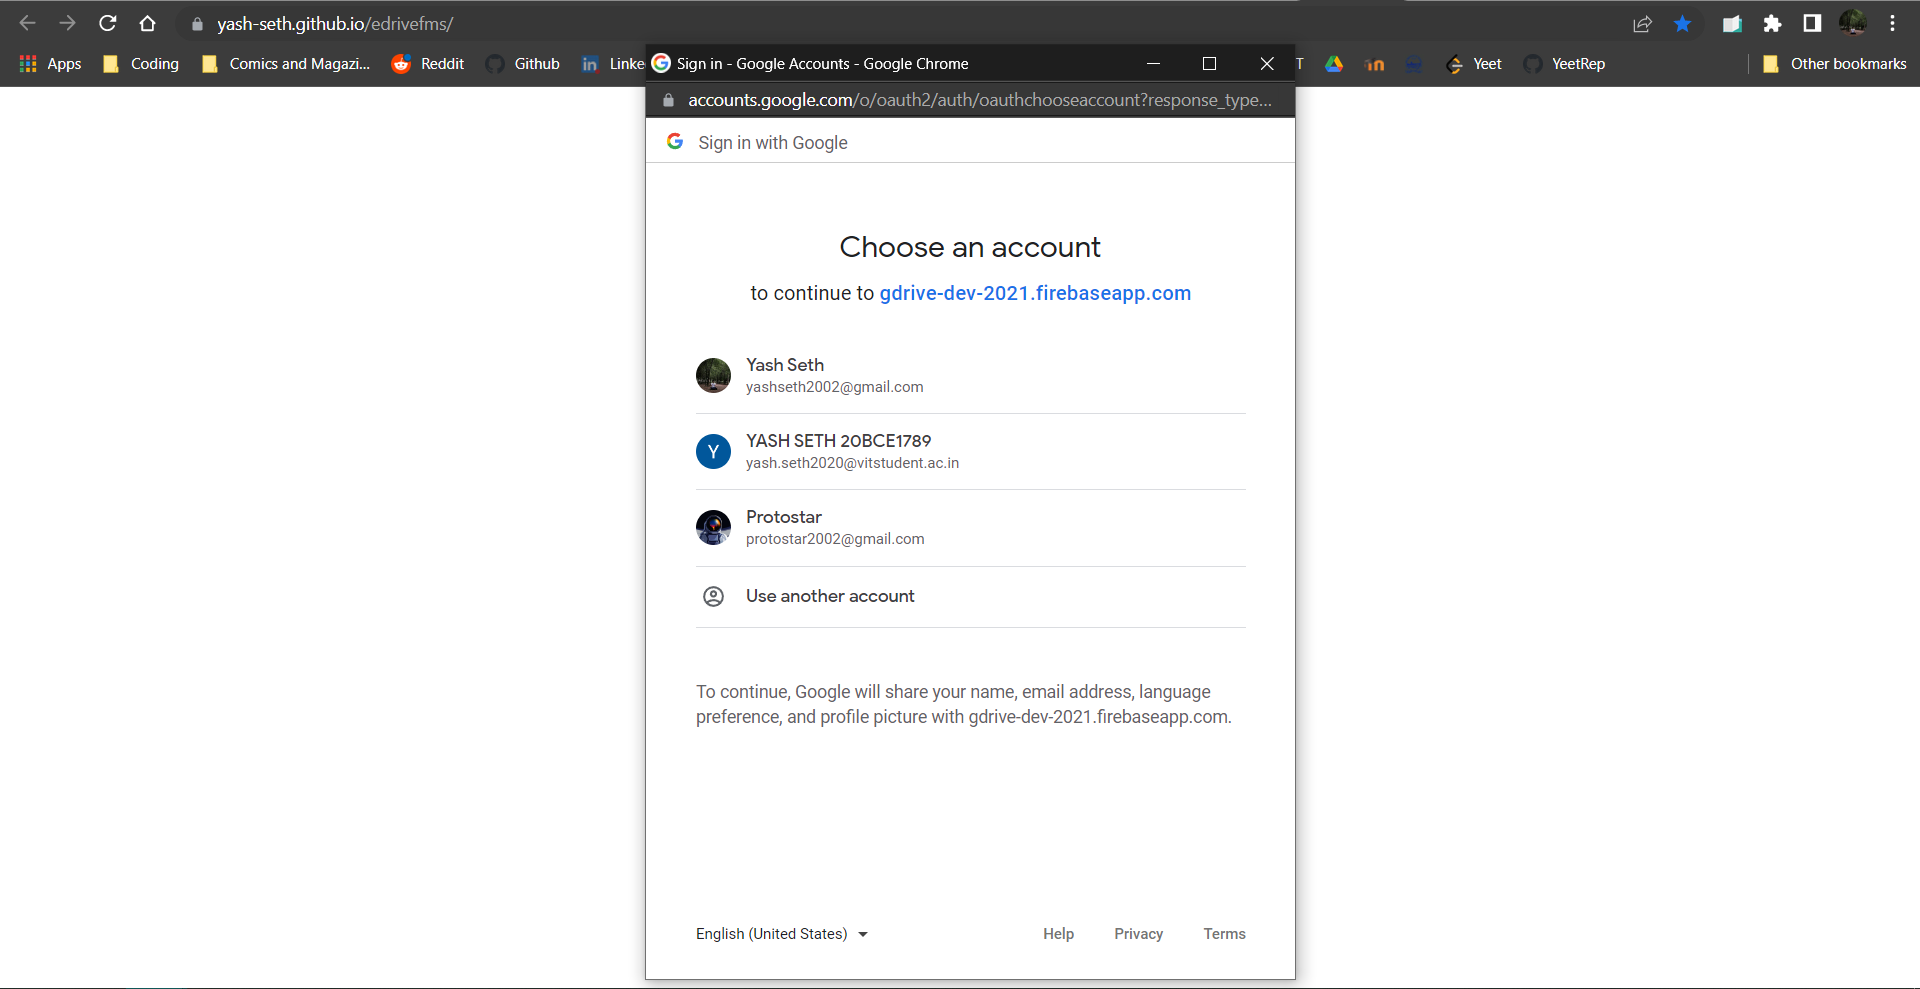
Task: Open Chrome three-dot menu
Action: point(1892,24)
